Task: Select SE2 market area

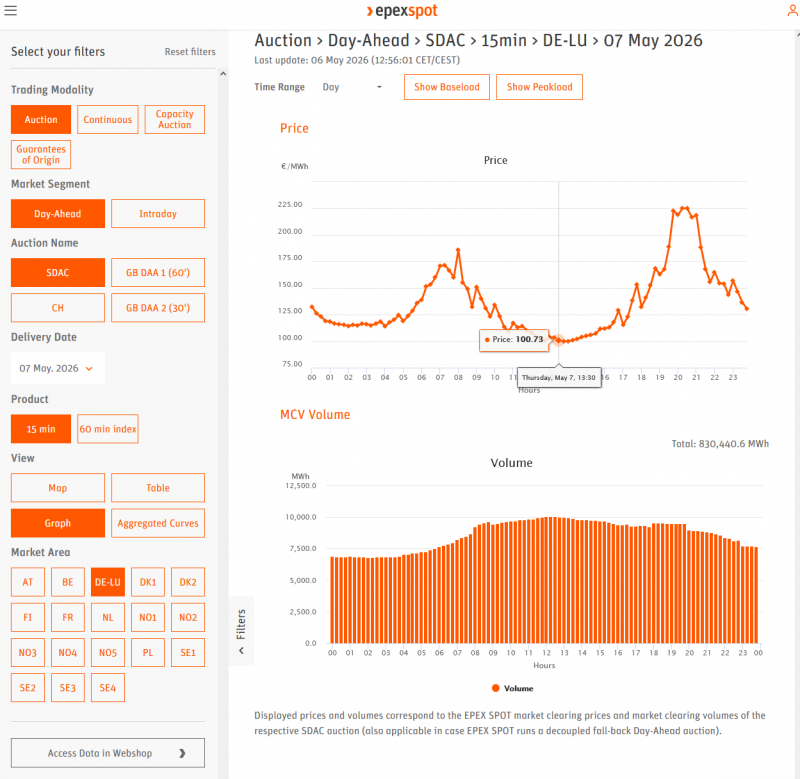Action: tap(28, 688)
